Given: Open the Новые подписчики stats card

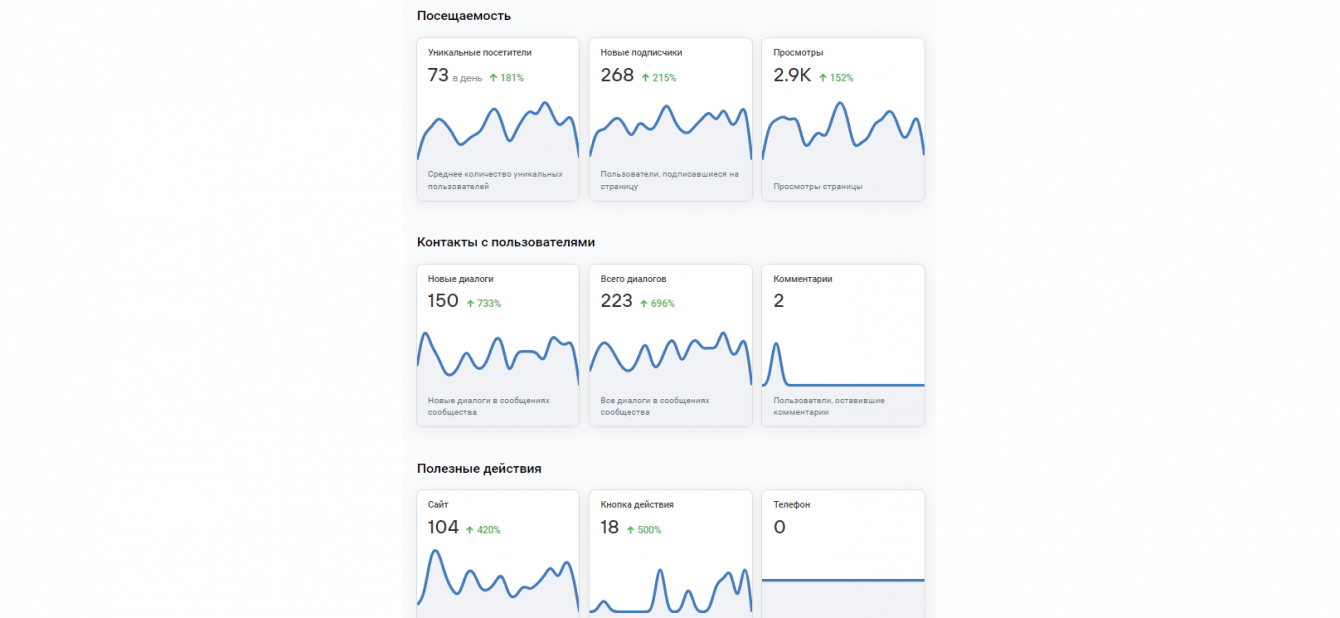Looking at the screenshot, I should [x=671, y=120].
